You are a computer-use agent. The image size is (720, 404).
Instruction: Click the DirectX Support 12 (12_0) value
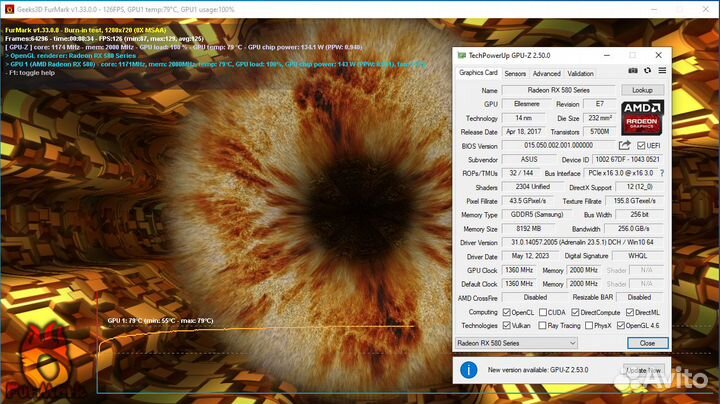click(639, 187)
